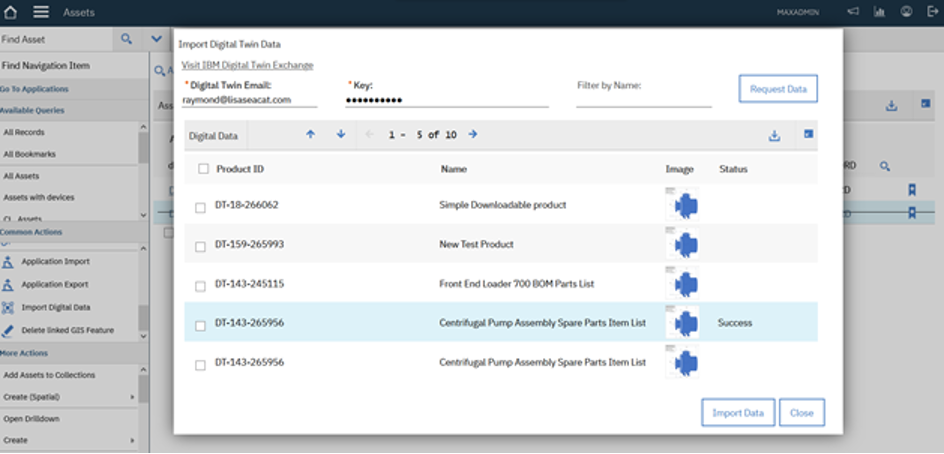Click the Find Navigation Item field
Image resolution: width=944 pixels, height=454 pixels.
73,66
